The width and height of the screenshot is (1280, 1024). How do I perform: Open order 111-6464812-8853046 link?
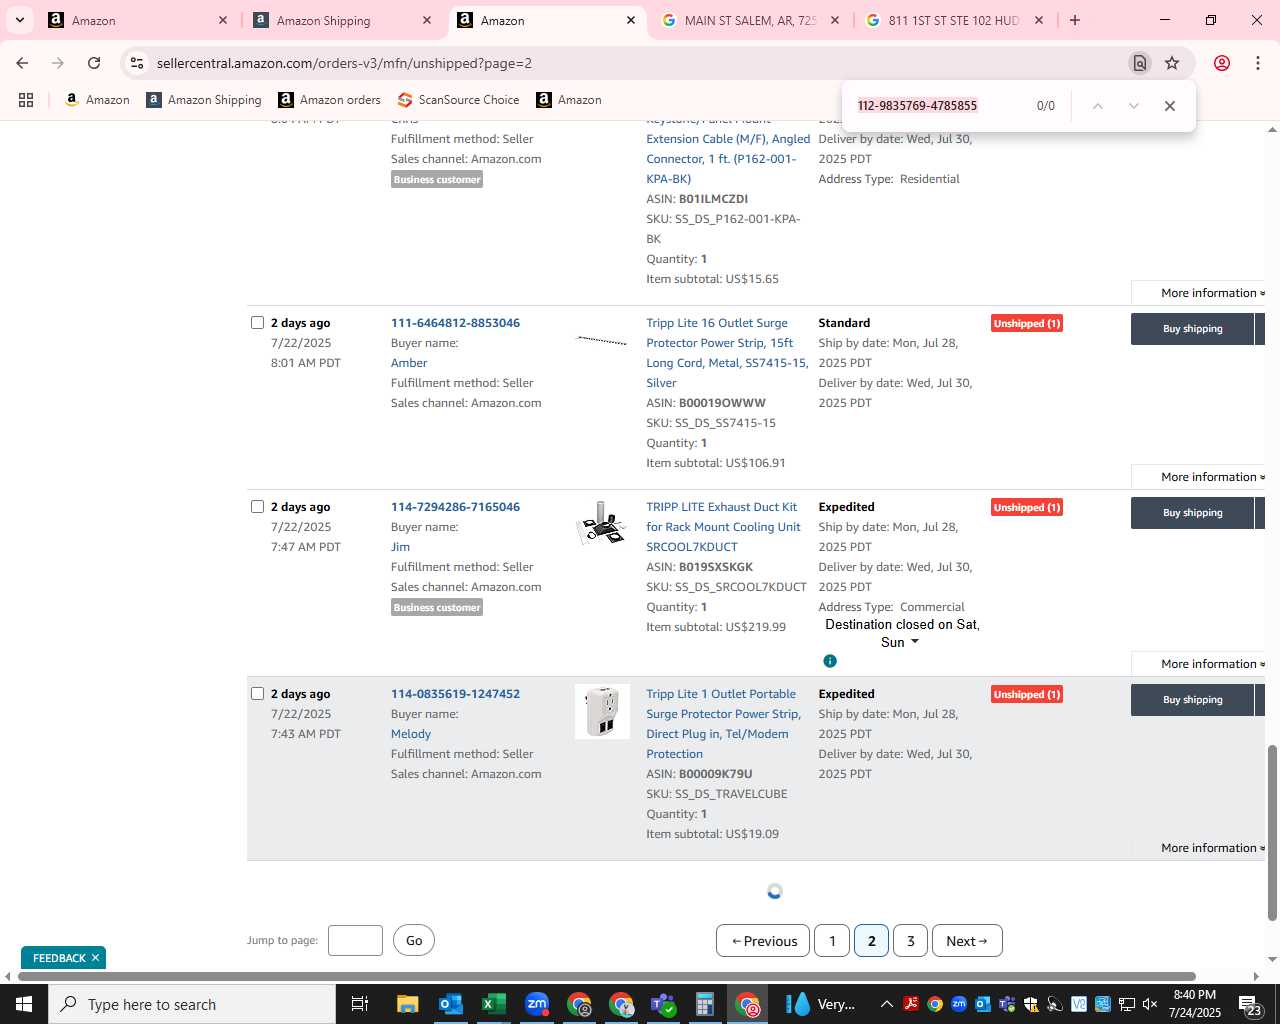coord(455,323)
